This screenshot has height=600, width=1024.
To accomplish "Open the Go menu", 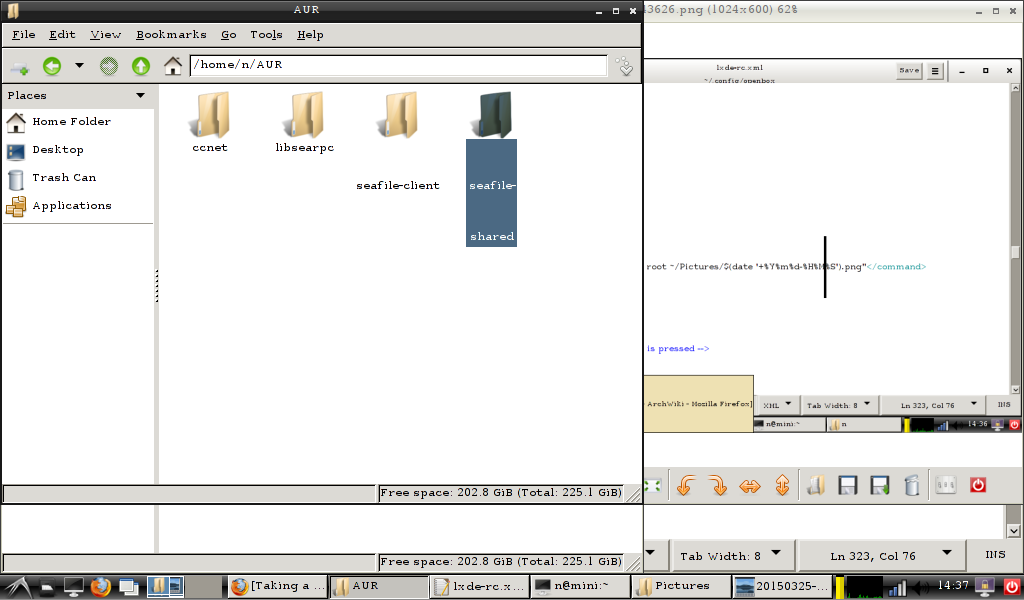I will click(x=229, y=35).
